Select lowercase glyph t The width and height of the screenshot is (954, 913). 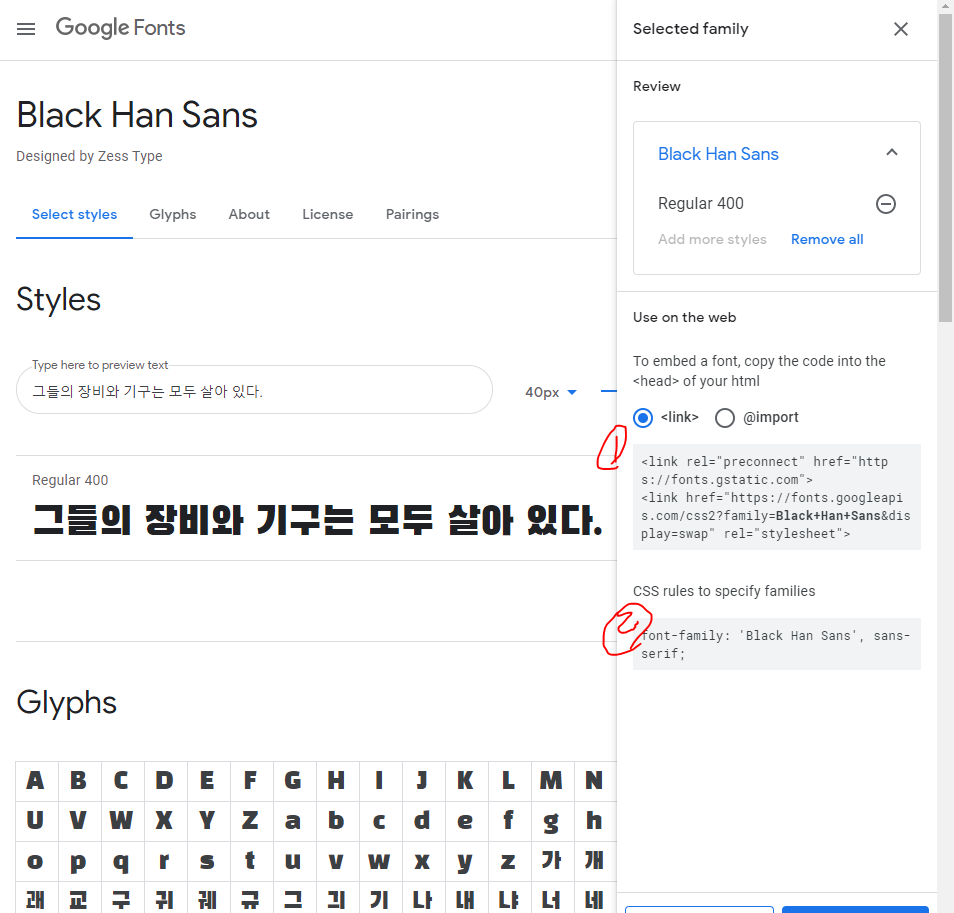click(x=250, y=861)
